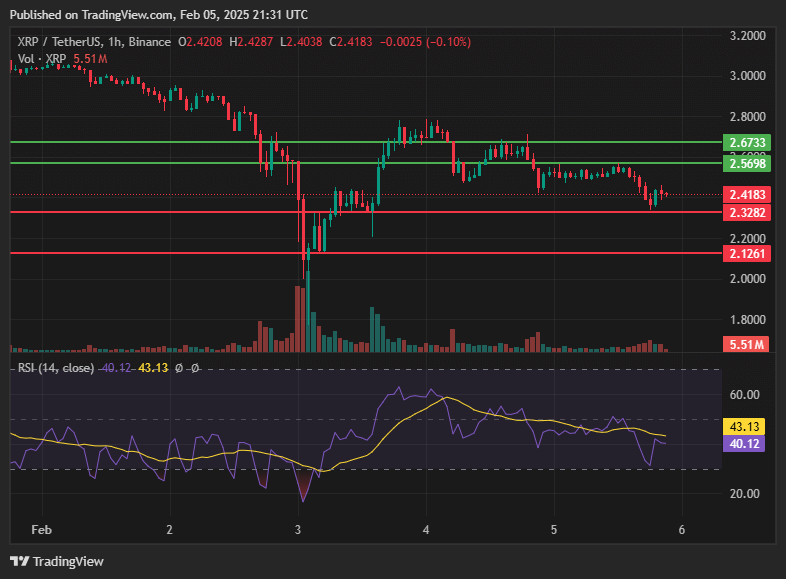Click date marker 6 on the time axis

pyautogui.click(x=681, y=528)
